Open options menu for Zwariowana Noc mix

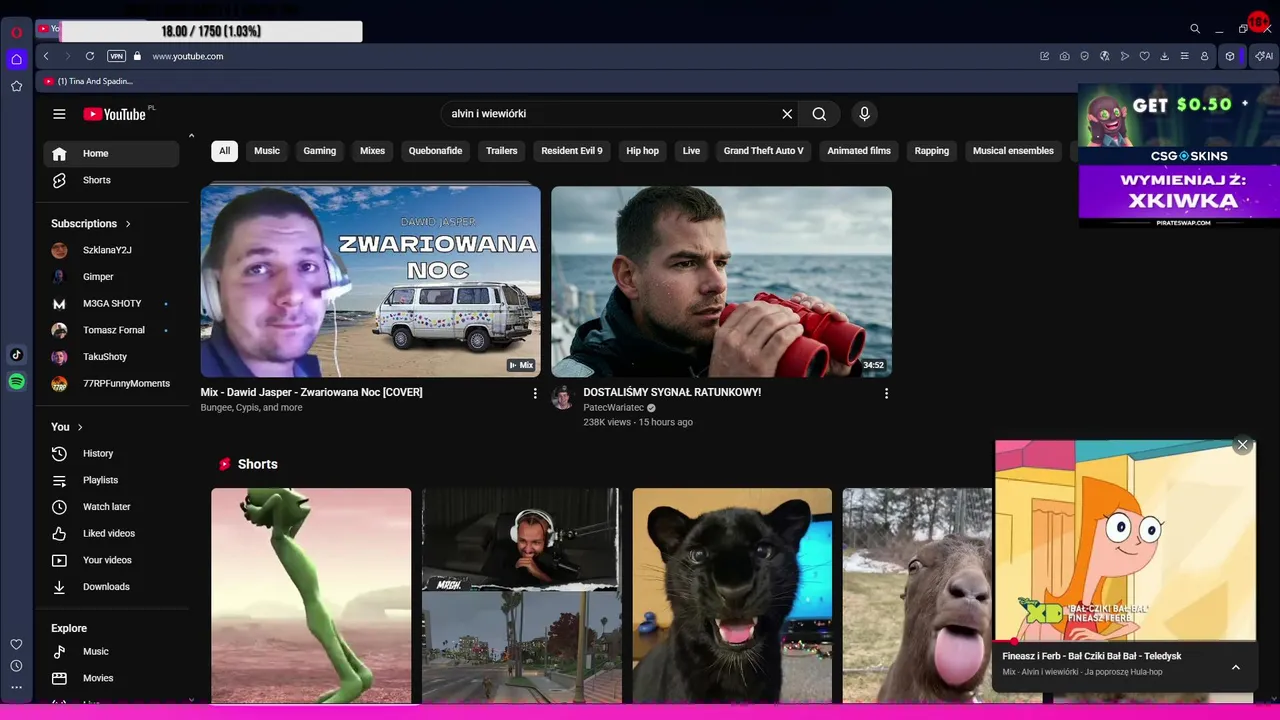[535, 394]
